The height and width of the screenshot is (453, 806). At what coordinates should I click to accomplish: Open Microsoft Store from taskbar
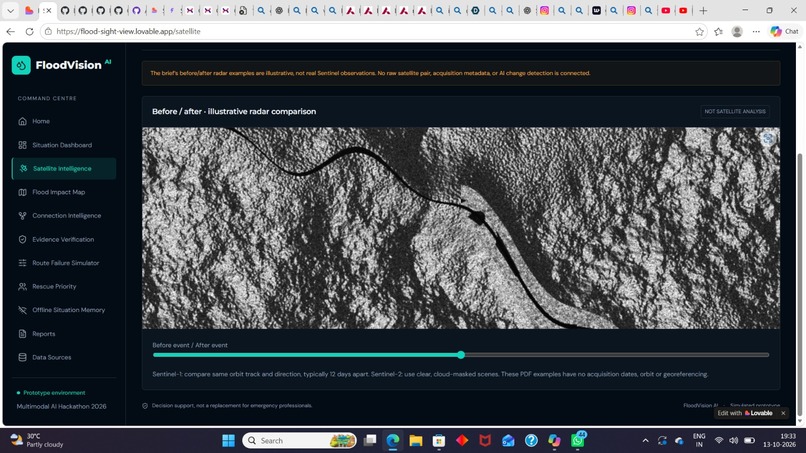(x=438, y=441)
